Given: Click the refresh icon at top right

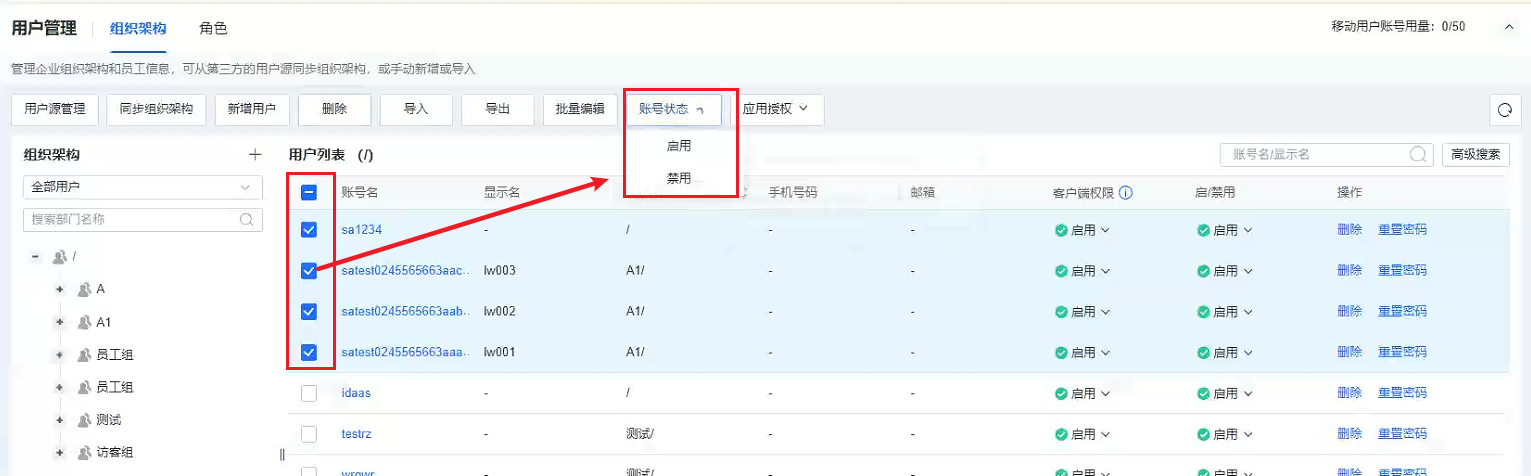Looking at the screenshot, I should [1504, 110].
